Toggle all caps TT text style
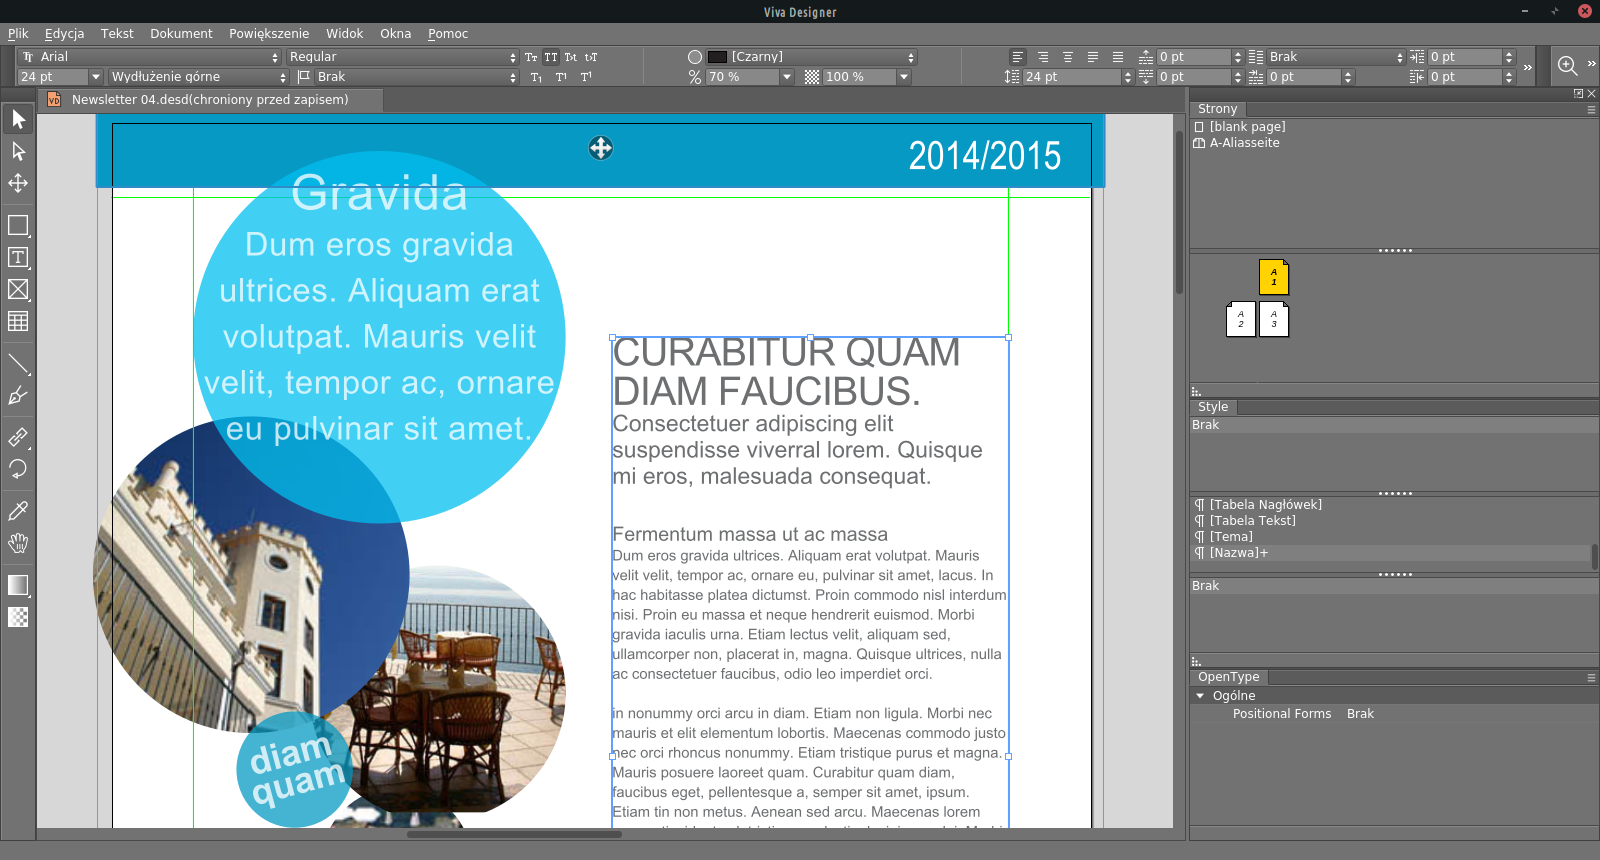Screen dimensions: 1600x860 pos(551,57)
